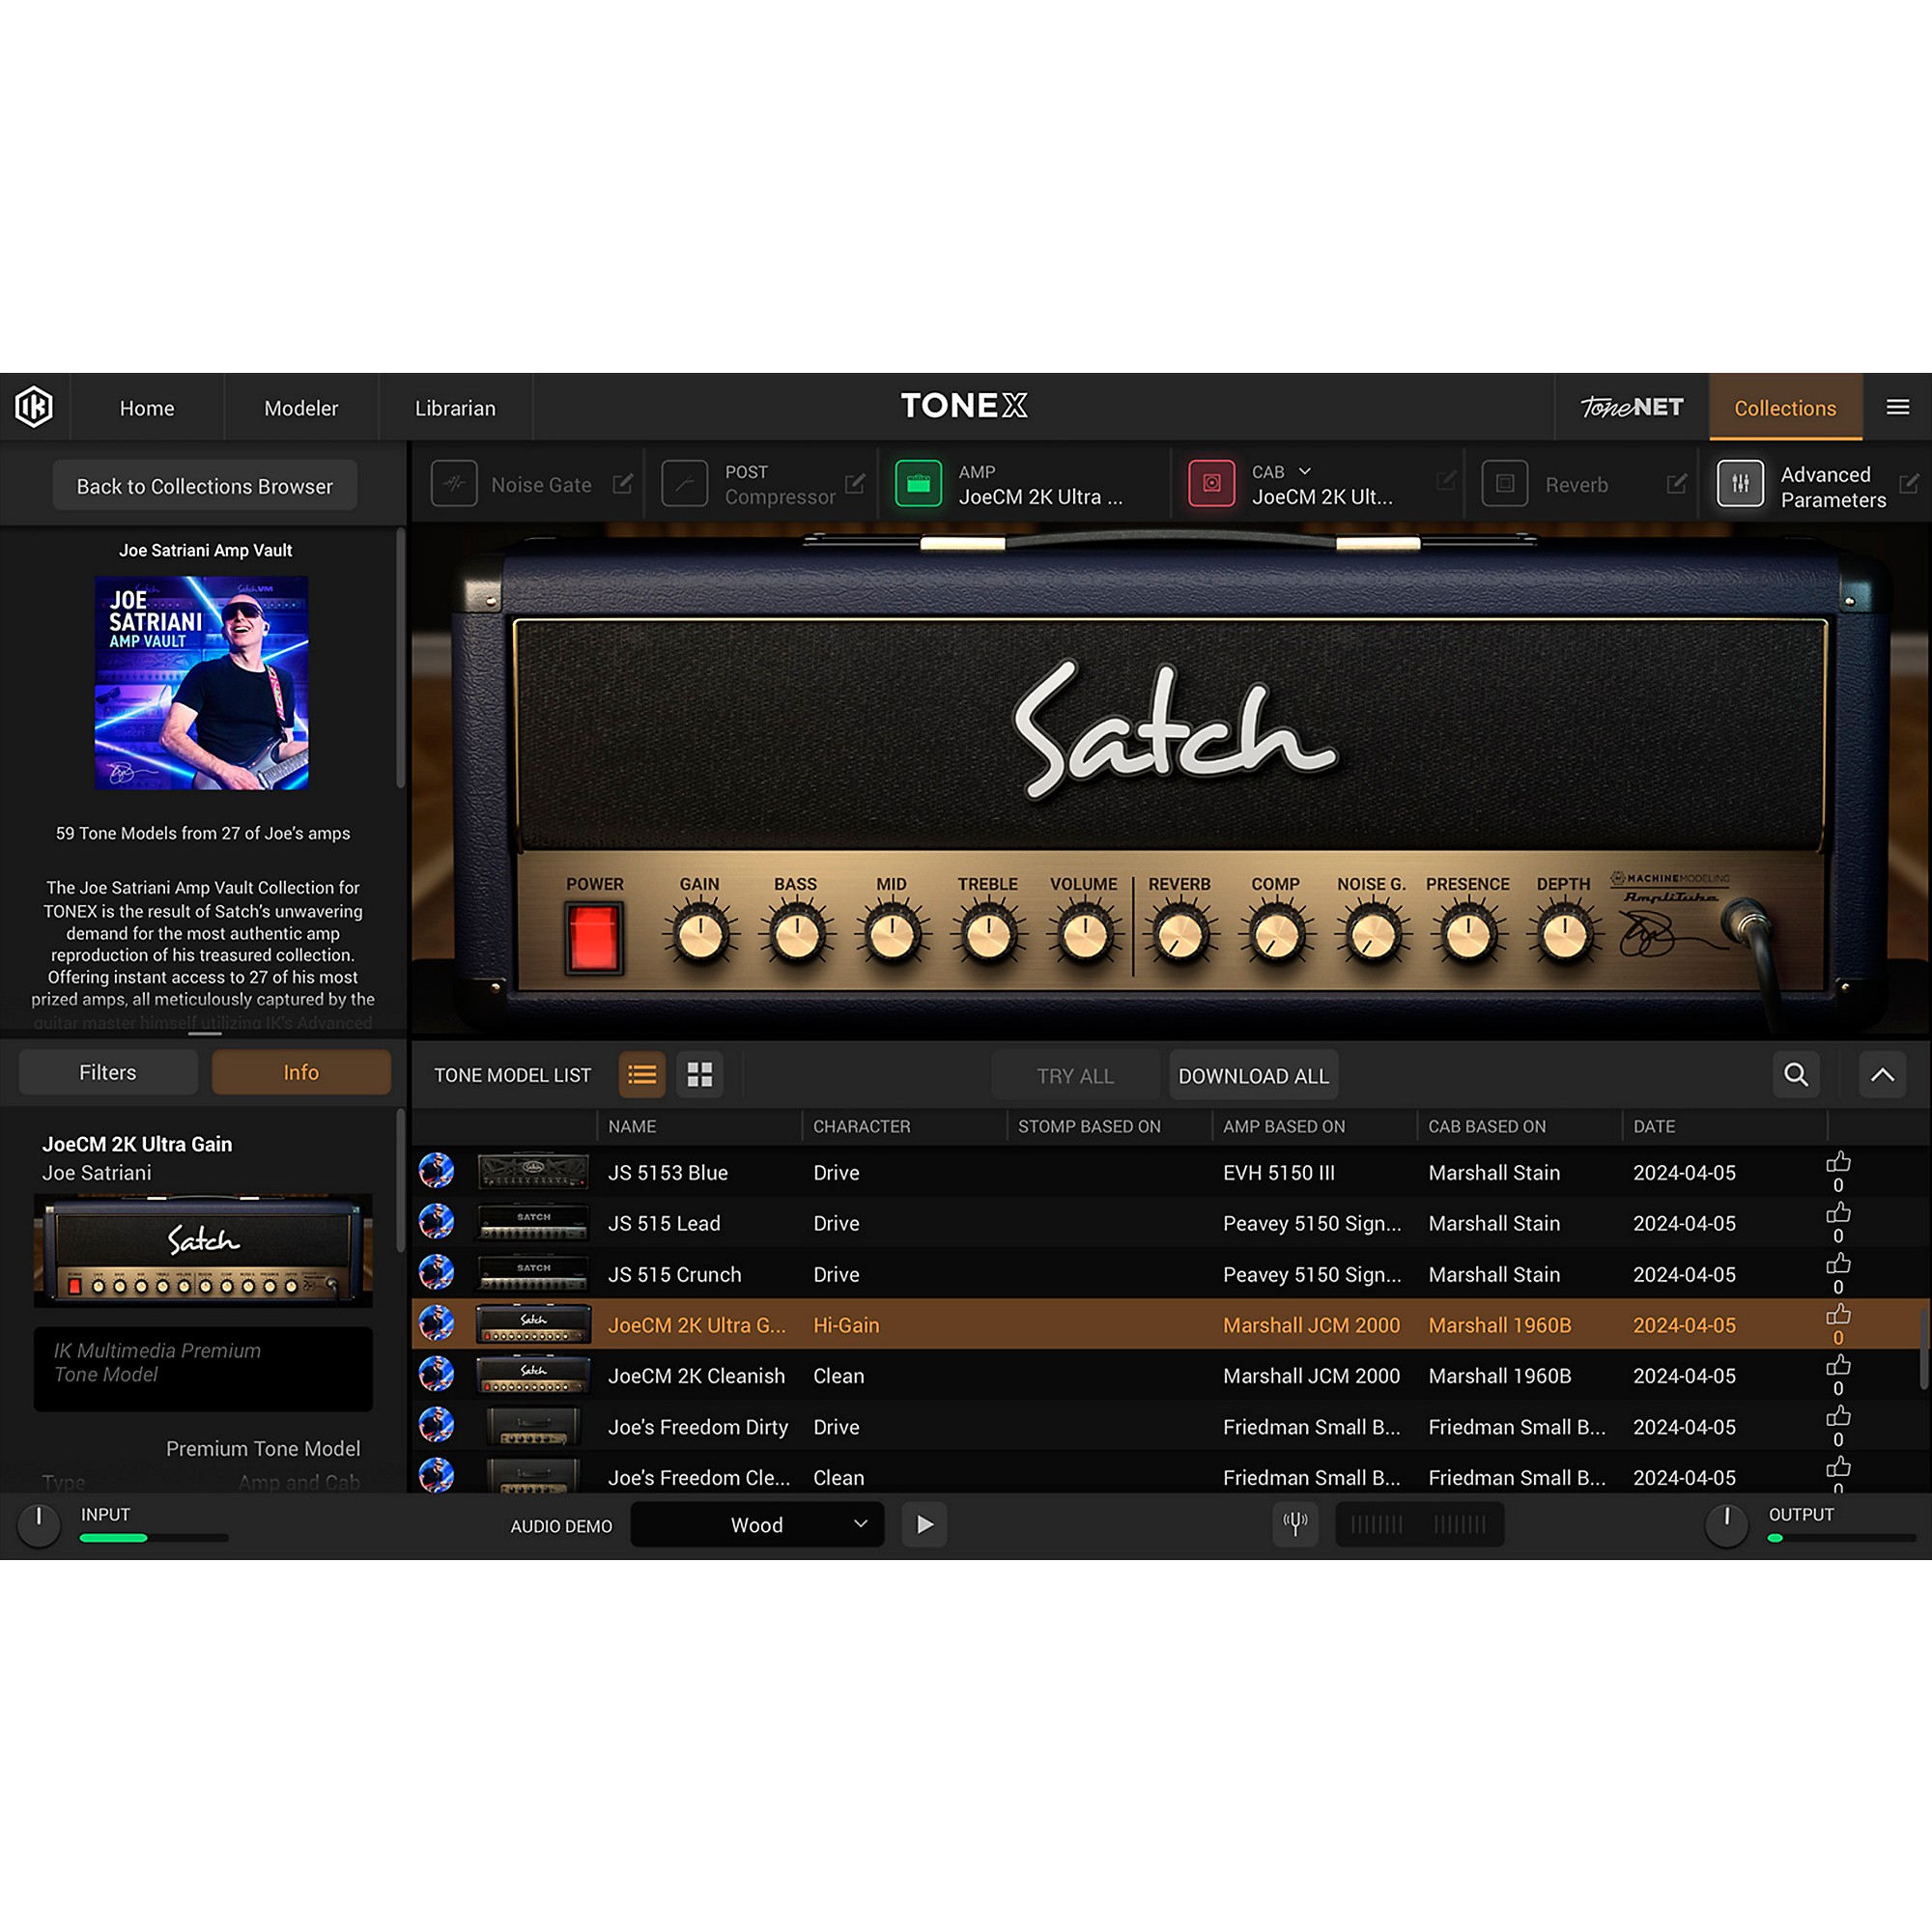Click the REVERB knob on the amp

[1180, 936]
